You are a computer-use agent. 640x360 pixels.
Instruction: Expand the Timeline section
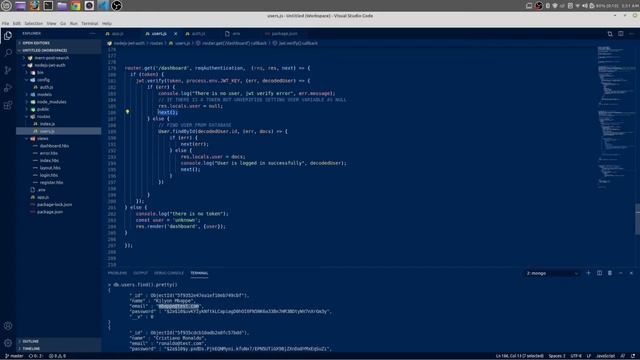[58, 349]
